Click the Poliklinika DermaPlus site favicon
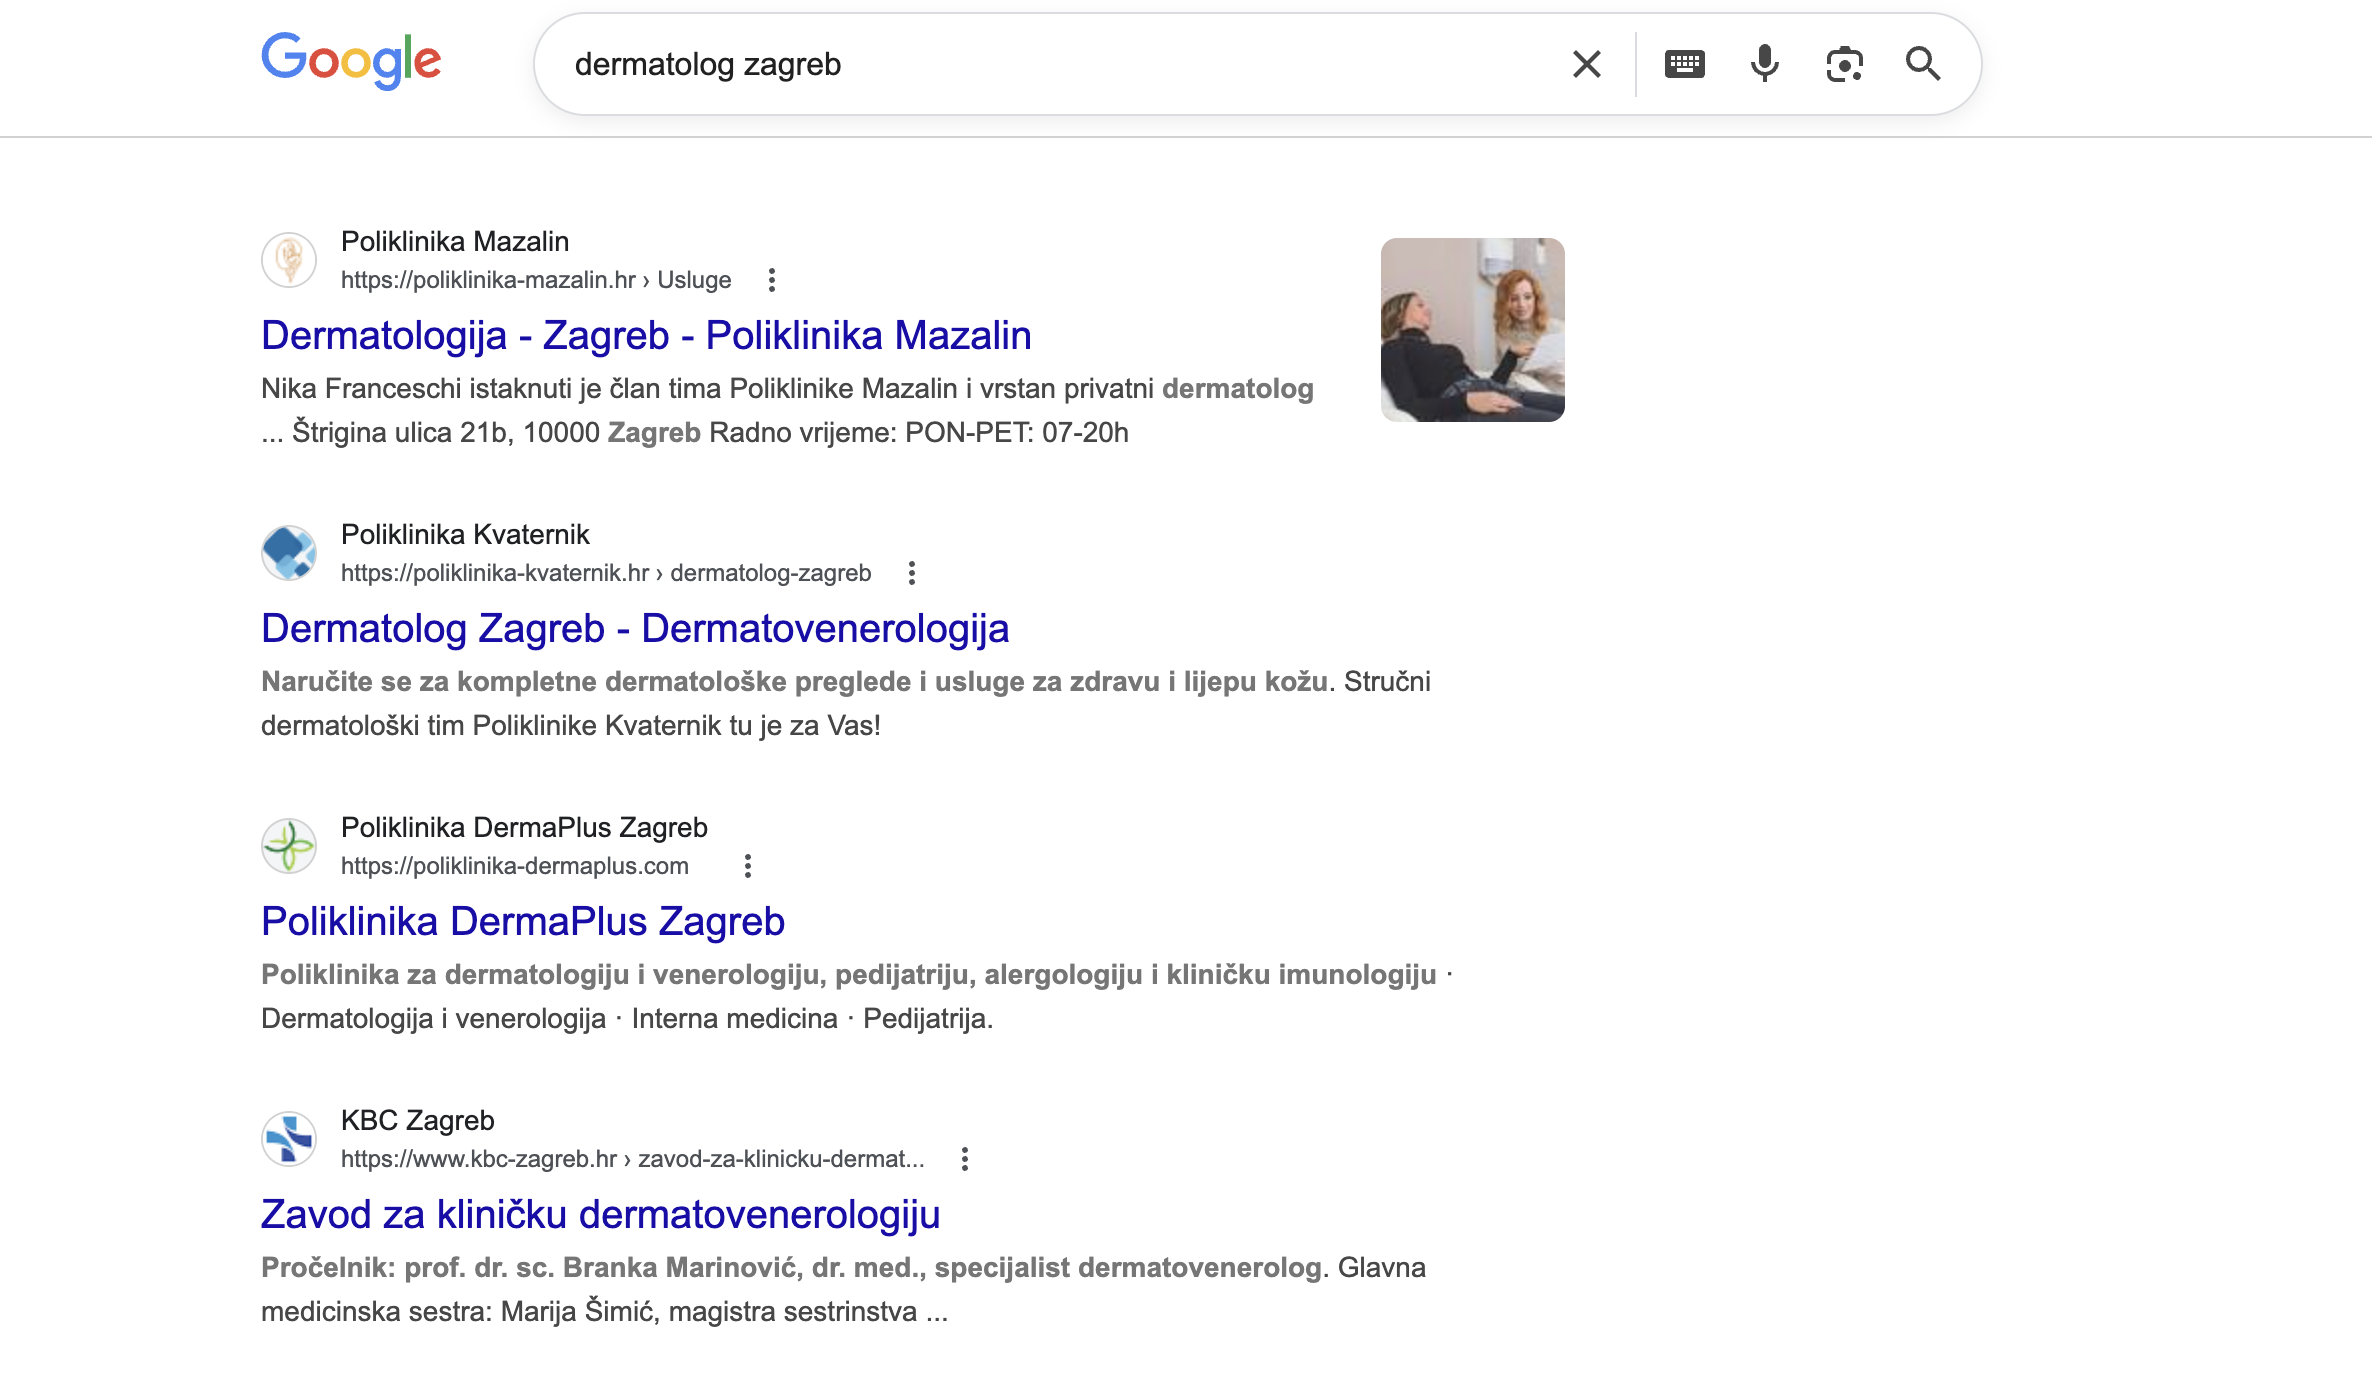This screenshot has height=1398, width=2372. coord(289,846)
